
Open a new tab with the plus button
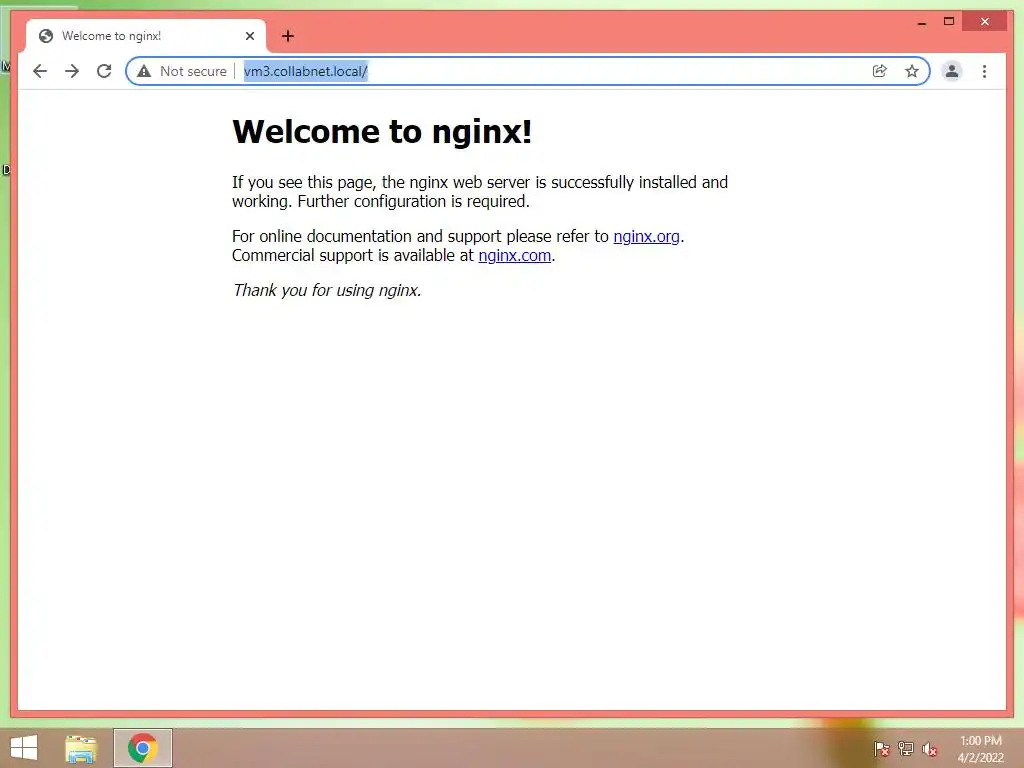click(287, 36)
